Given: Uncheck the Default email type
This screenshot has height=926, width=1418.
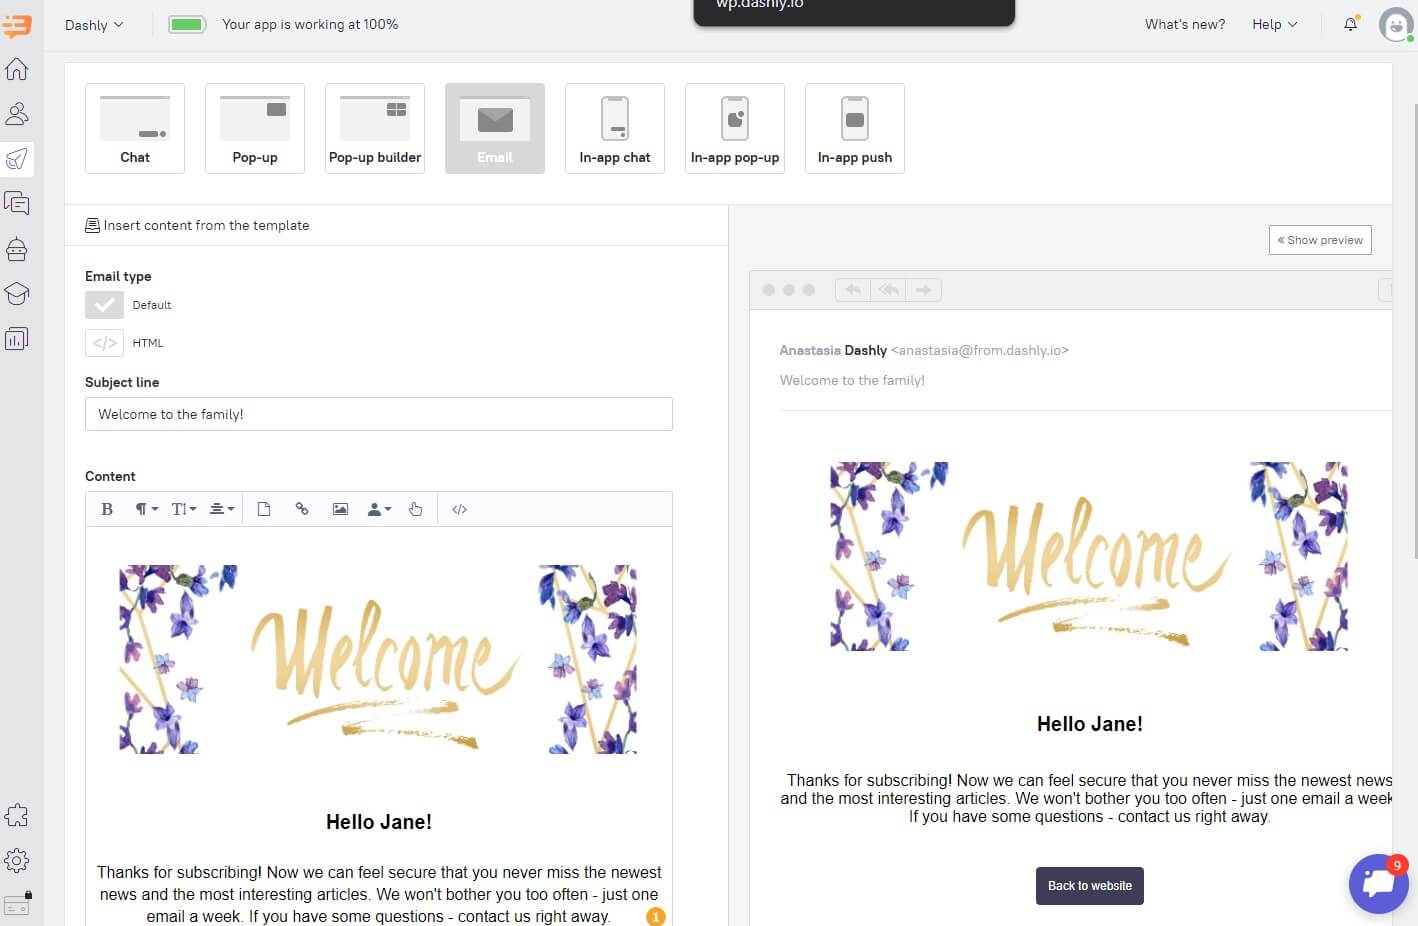Looking at the screenshot, I should pyautogui.click(x=104, y=305).
